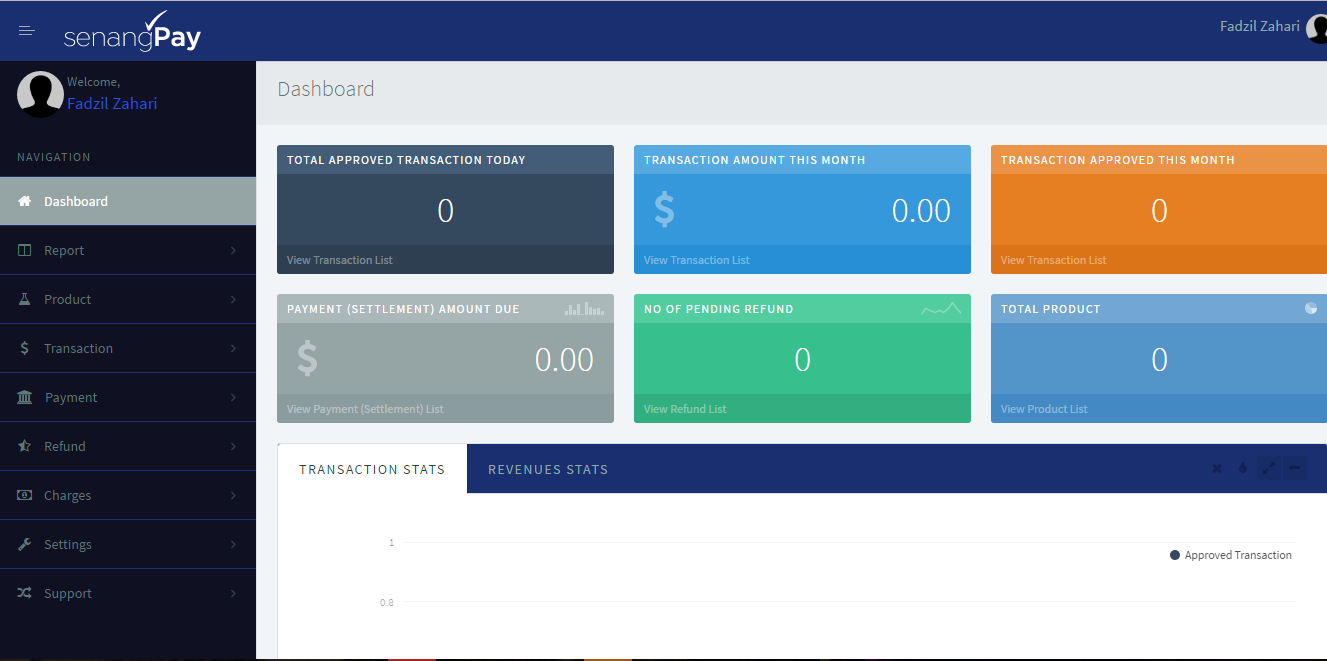Expand stats panel to fullscreen
The image size is (1327, 661).
click(x=1269, y=467)
